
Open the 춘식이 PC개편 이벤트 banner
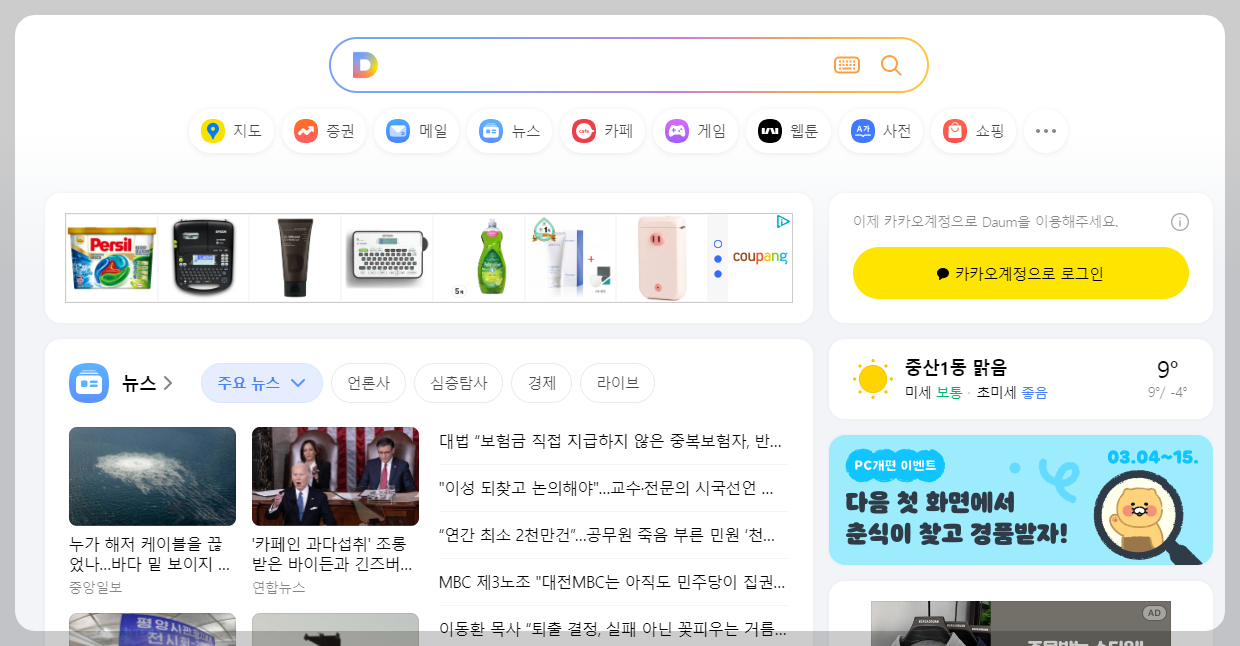point(1021,500)
